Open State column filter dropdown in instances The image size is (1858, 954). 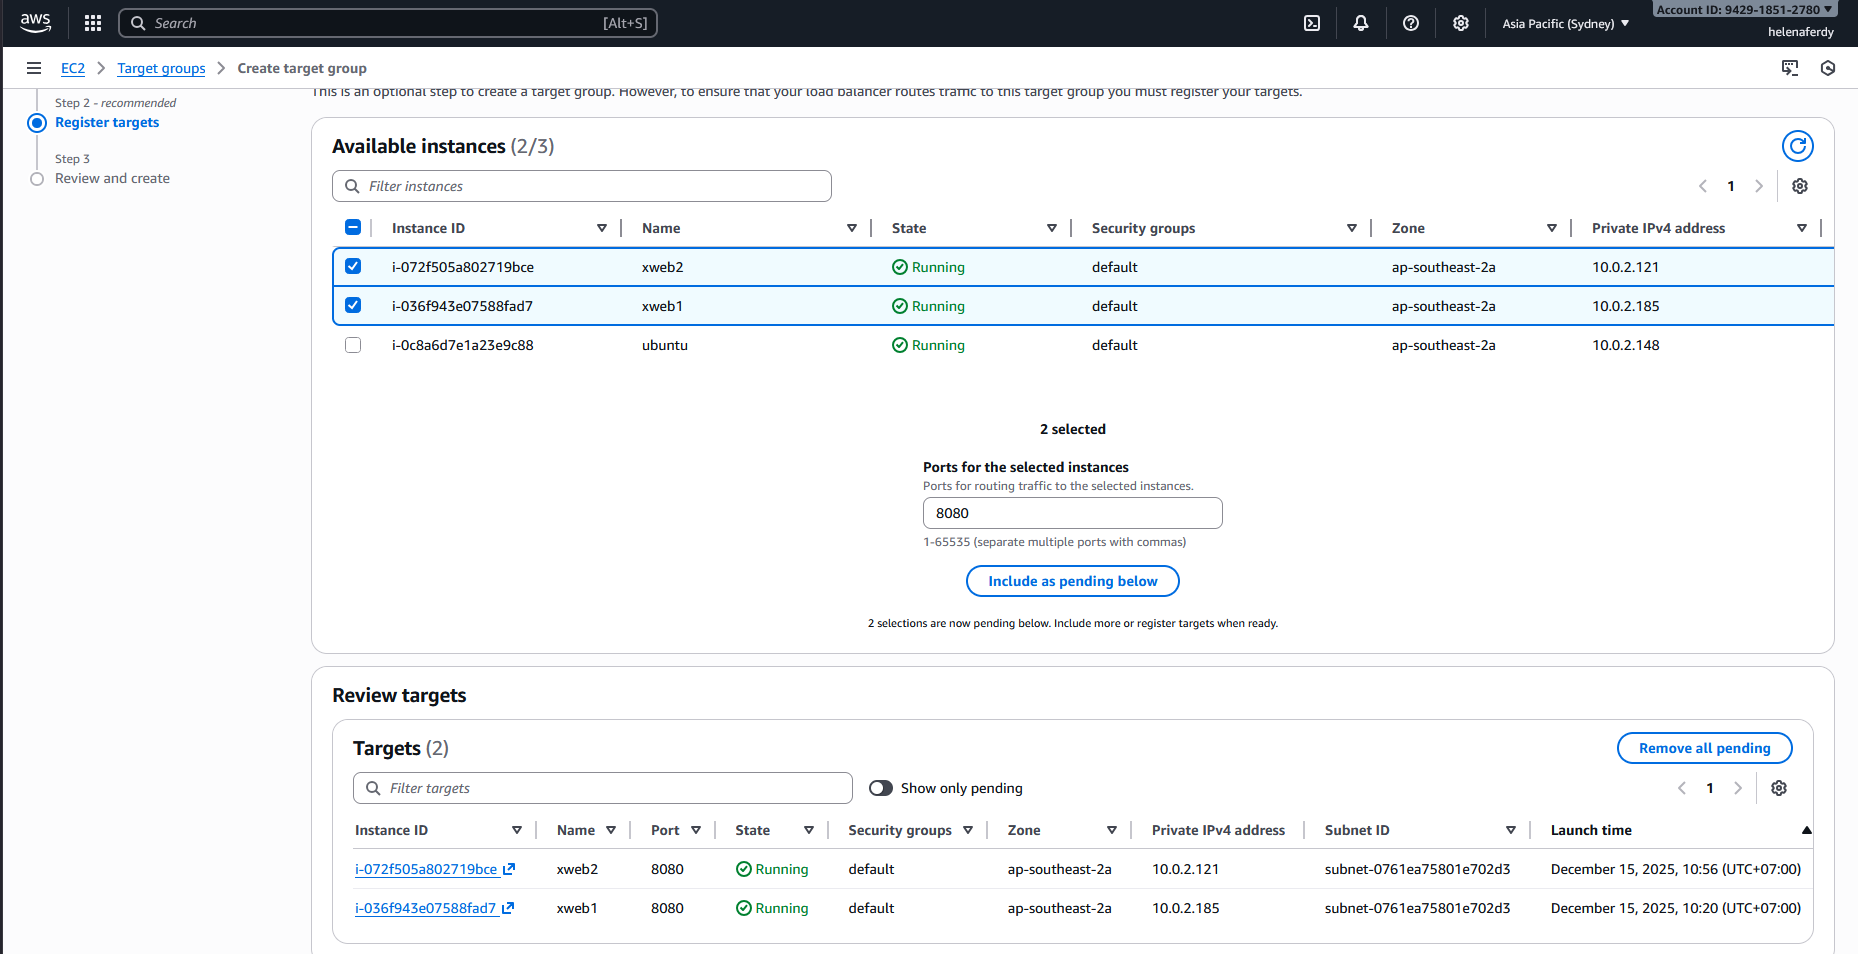[x=1051, y=228]
